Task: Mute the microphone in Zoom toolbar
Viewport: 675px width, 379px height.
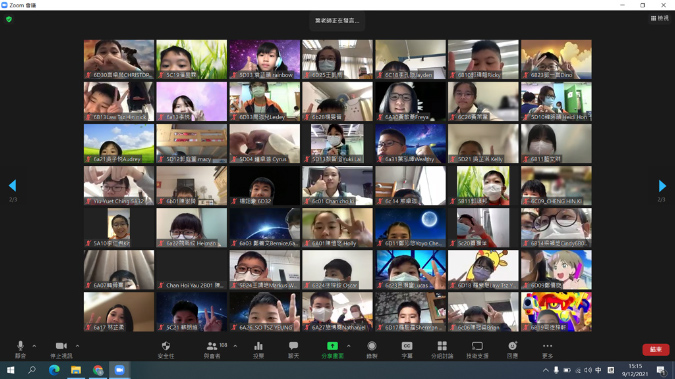Action: [20, 349]
